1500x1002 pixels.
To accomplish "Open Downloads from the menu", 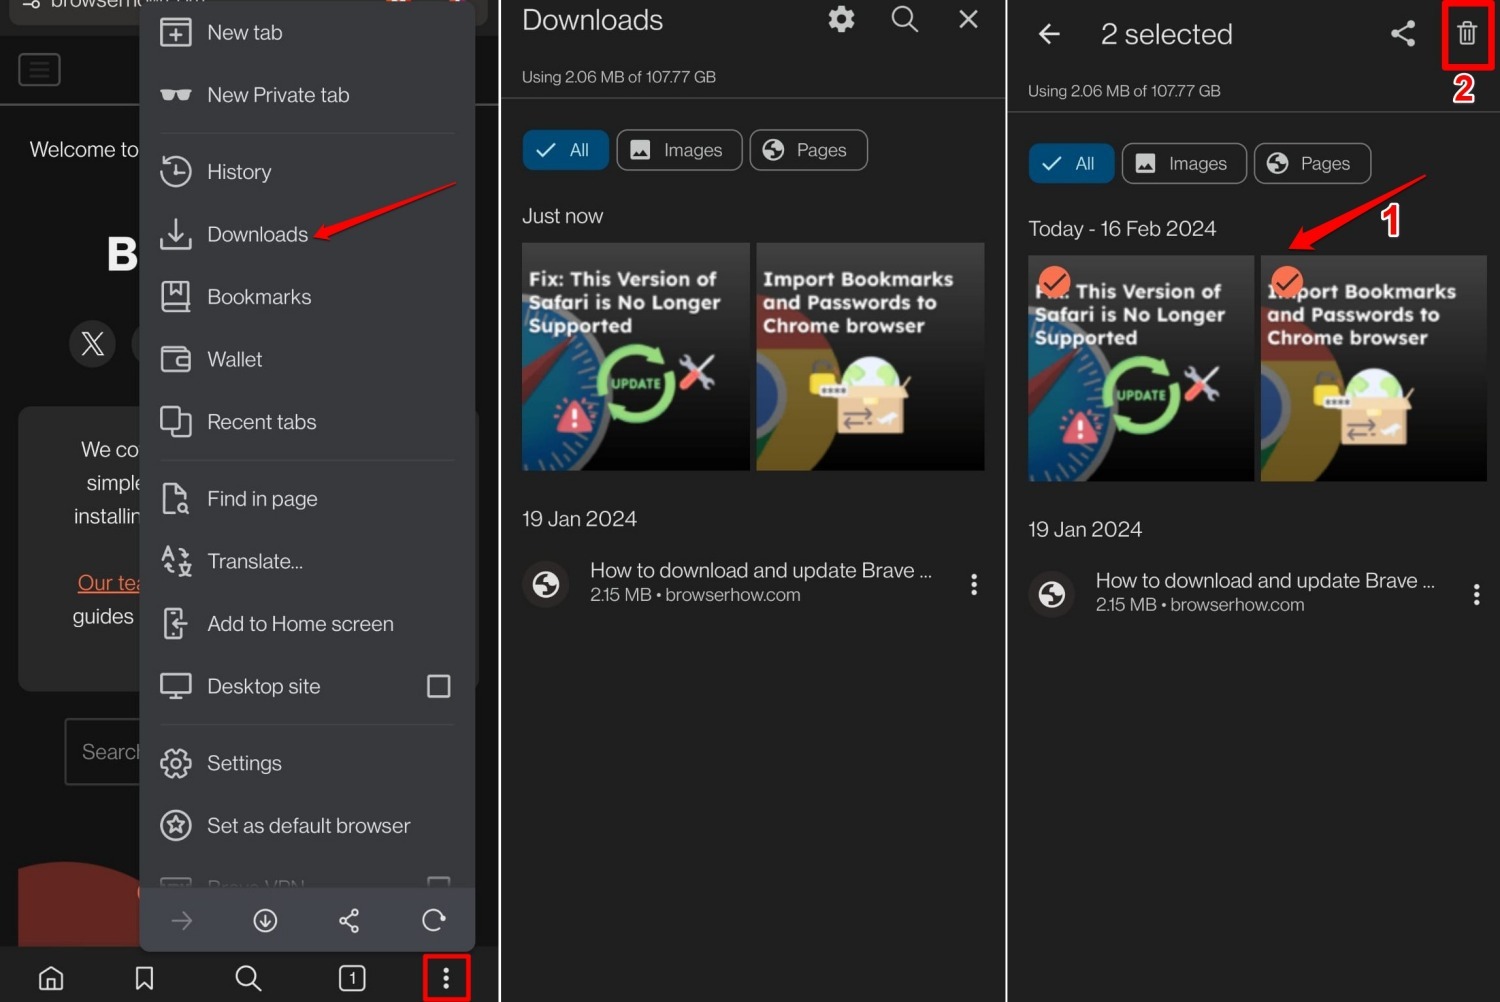I will [x=307, y=234].
